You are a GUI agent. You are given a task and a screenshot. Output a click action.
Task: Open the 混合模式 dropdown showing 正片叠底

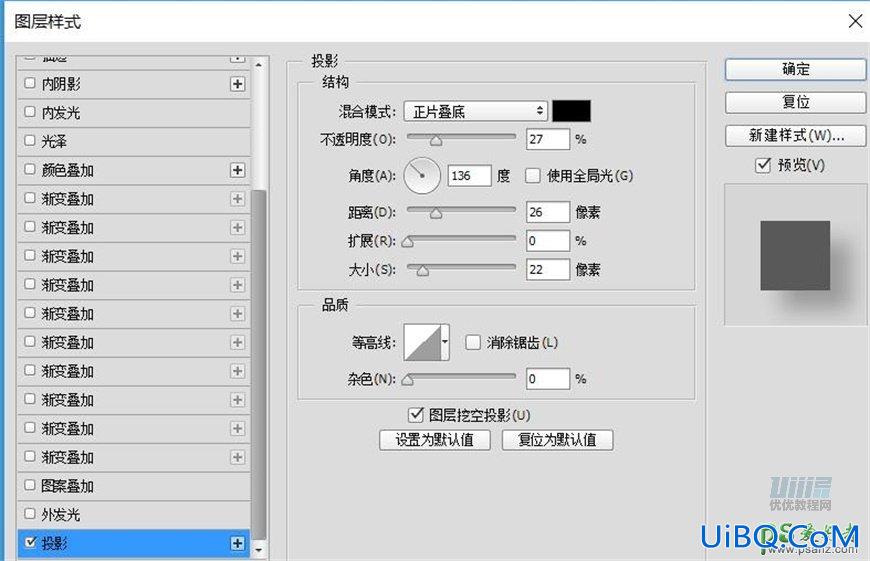(x=476, y=112)
